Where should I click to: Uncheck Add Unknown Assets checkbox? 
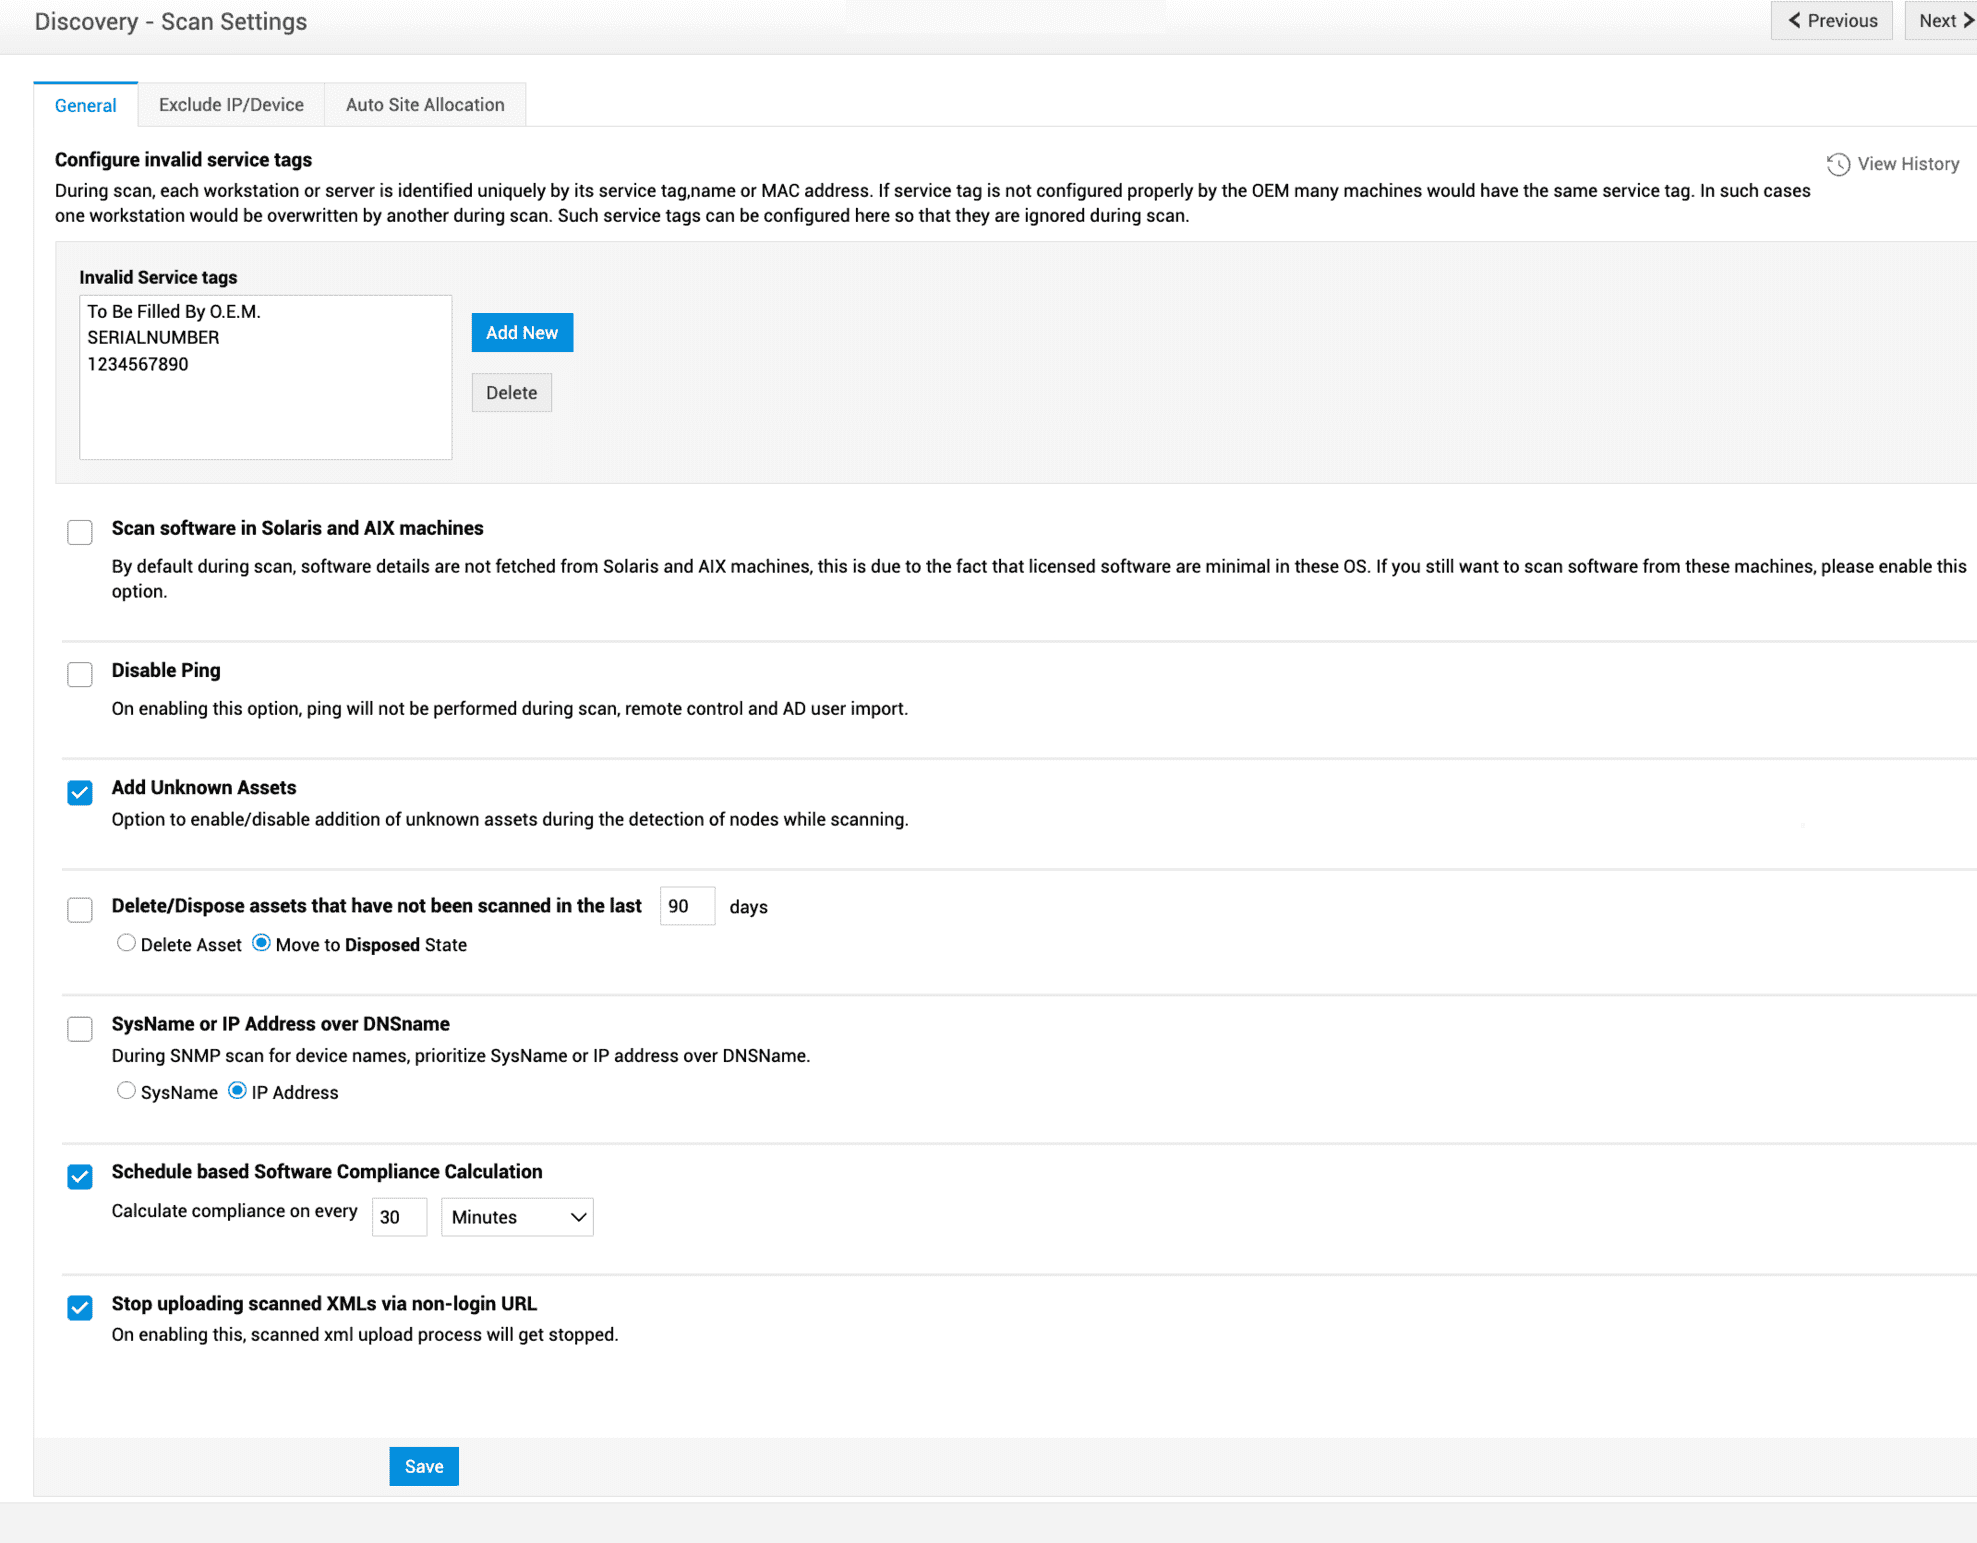80,793
